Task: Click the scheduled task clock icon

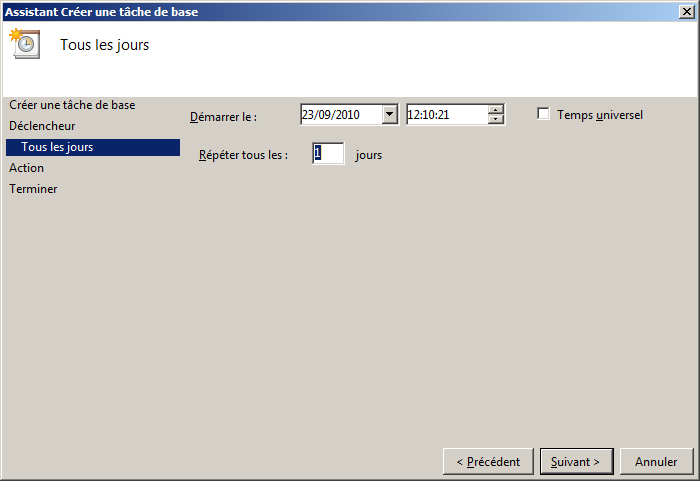Action: pyautogui.click(x=24, y=44)
